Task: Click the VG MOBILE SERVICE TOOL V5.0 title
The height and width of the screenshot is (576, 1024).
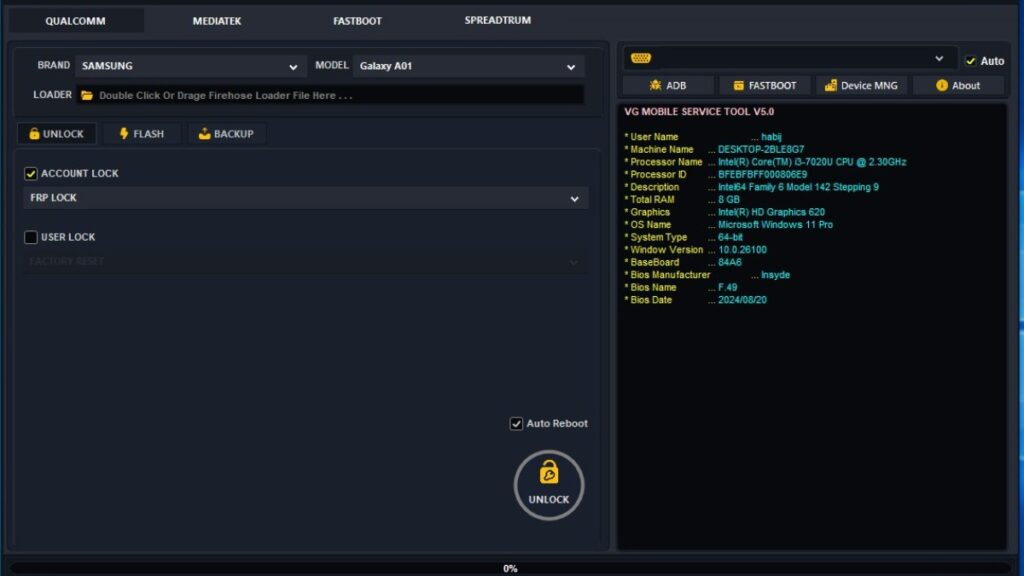Action: click(699, 112)
